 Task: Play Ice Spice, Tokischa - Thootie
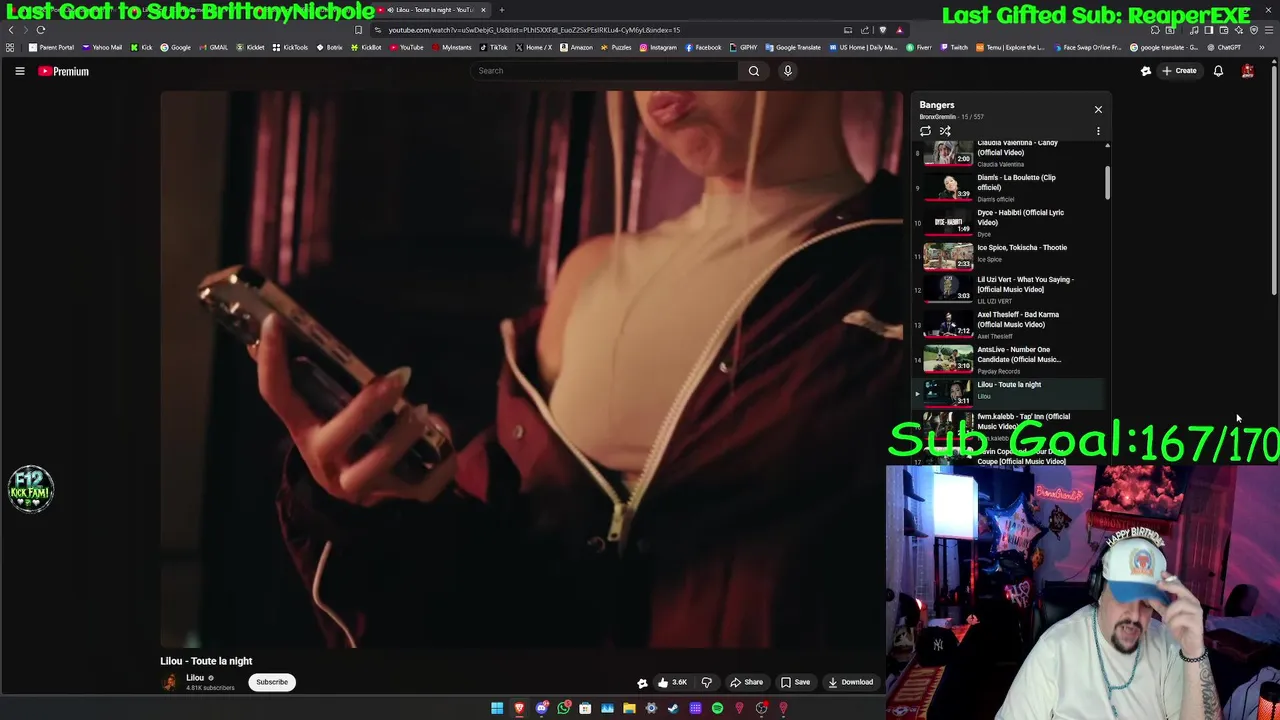pos(1008,257)
